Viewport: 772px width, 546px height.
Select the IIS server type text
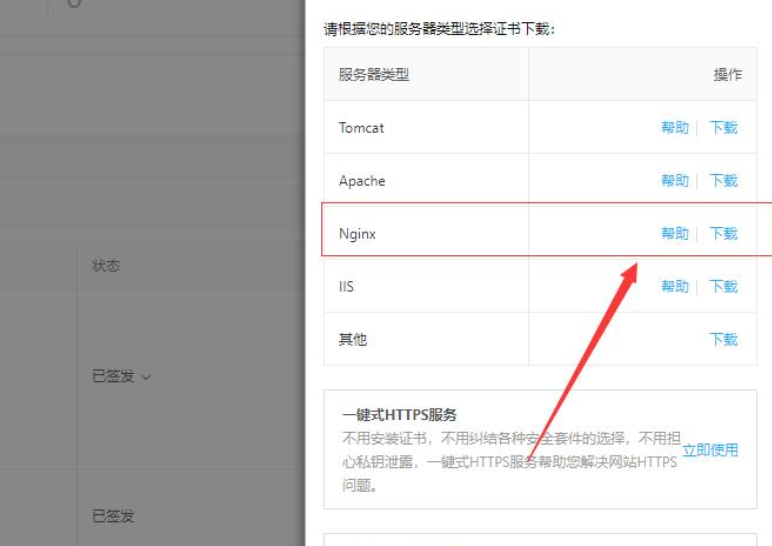tap(346, 287)
